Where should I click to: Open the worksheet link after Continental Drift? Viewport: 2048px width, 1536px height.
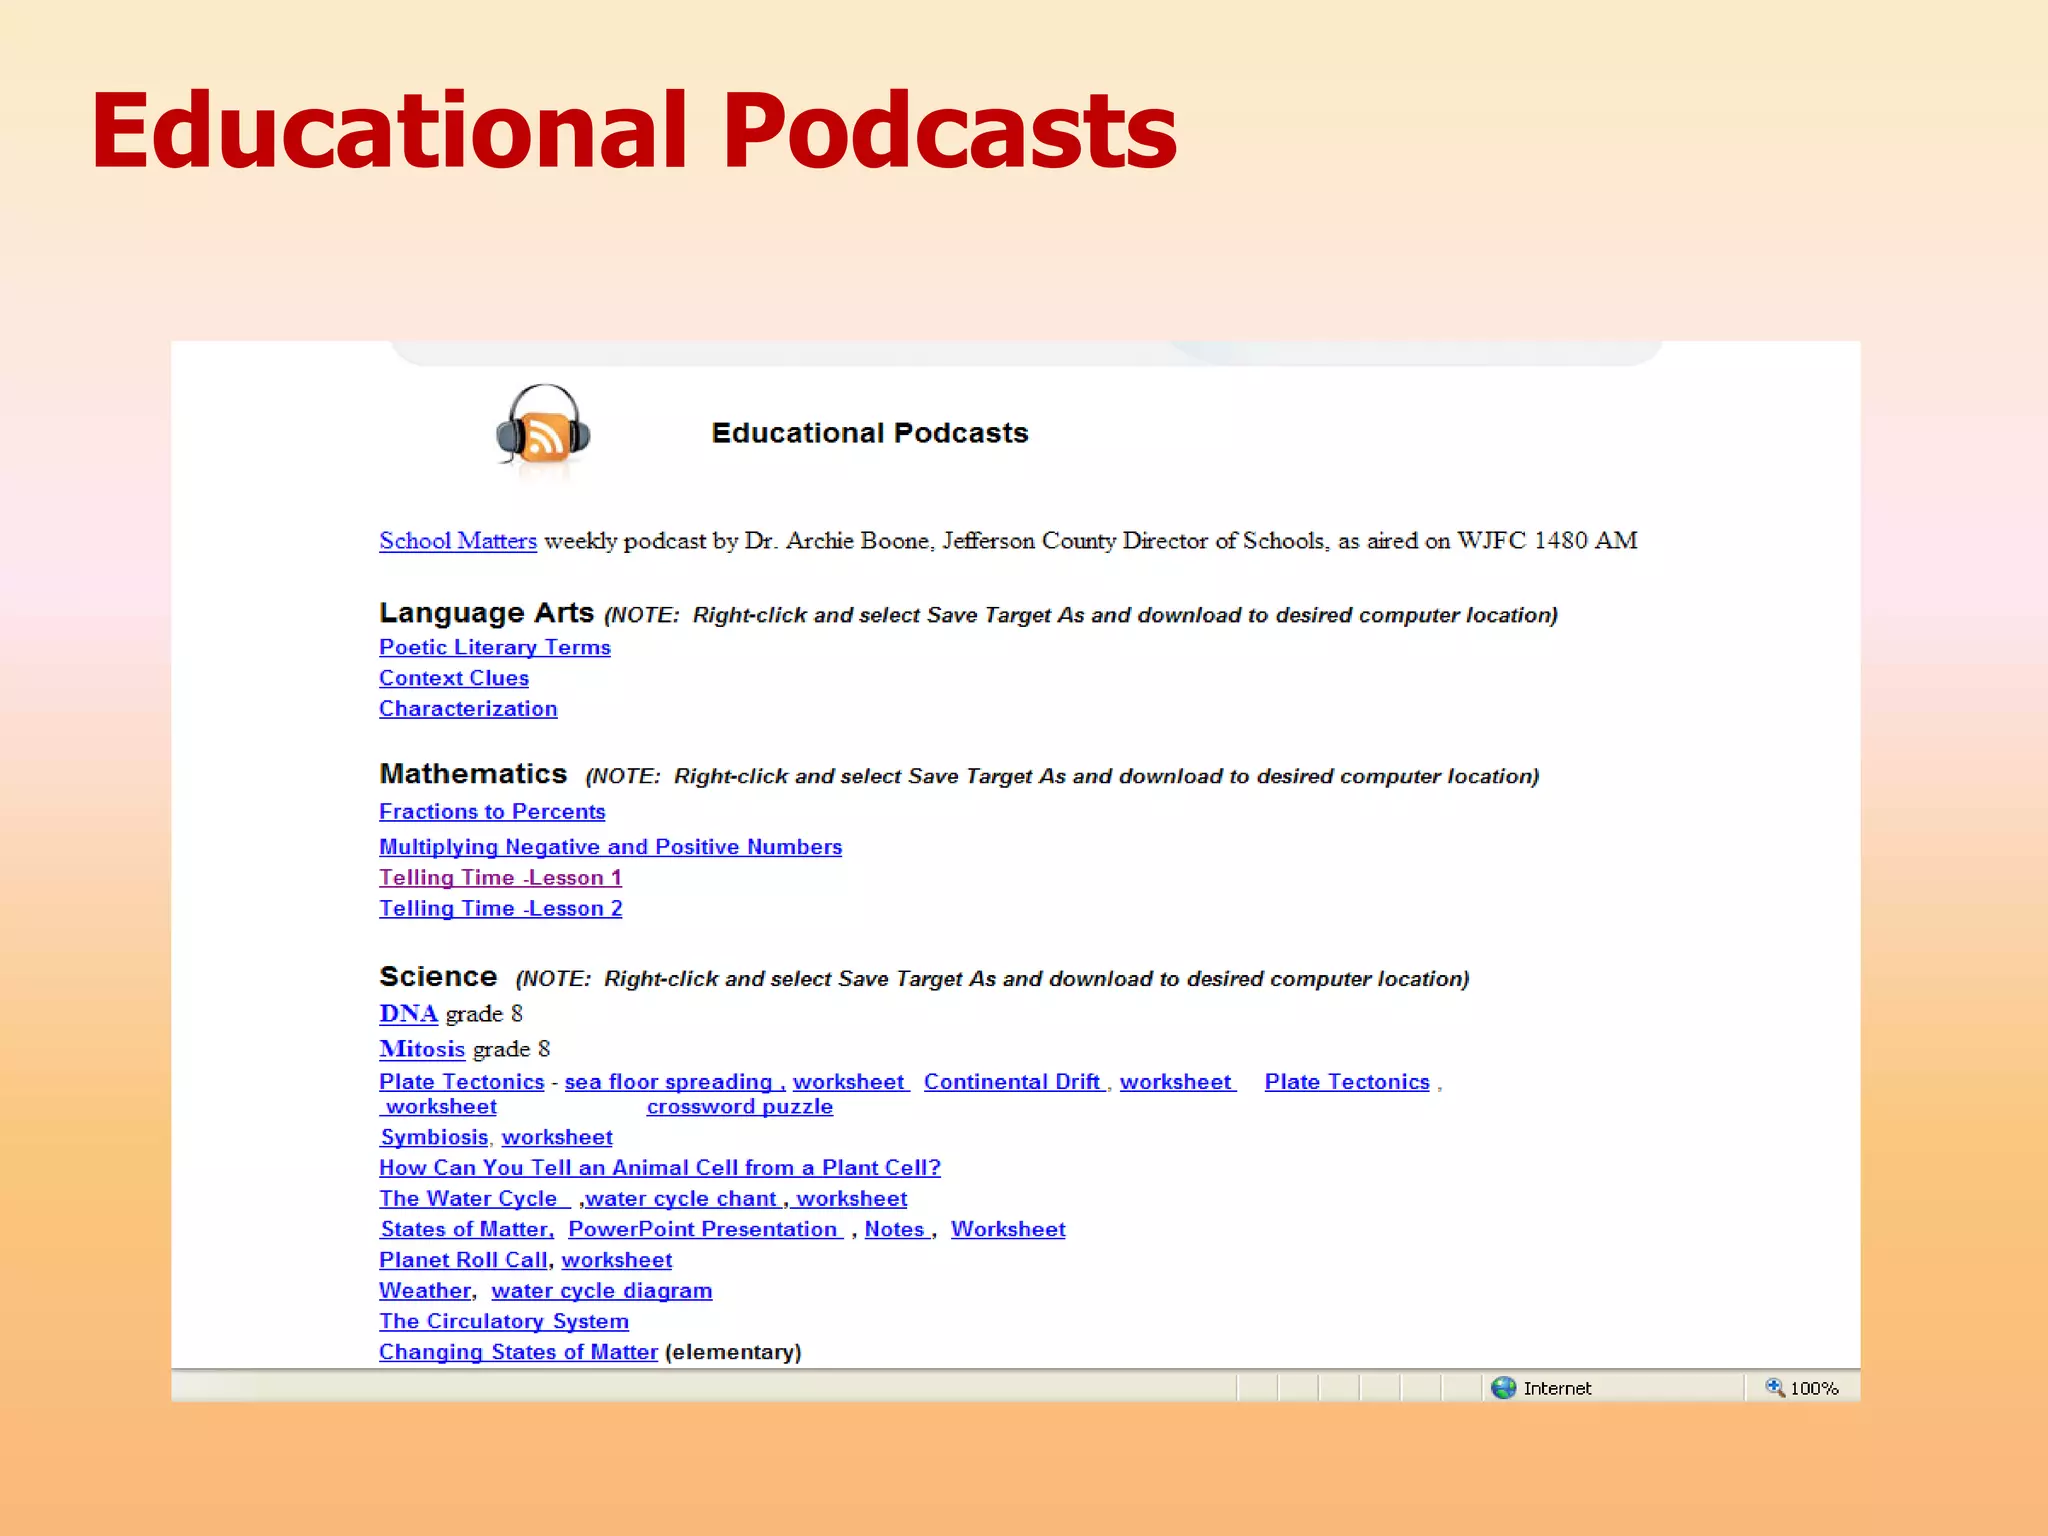pyautogui.click(x=1177, y=1082)
